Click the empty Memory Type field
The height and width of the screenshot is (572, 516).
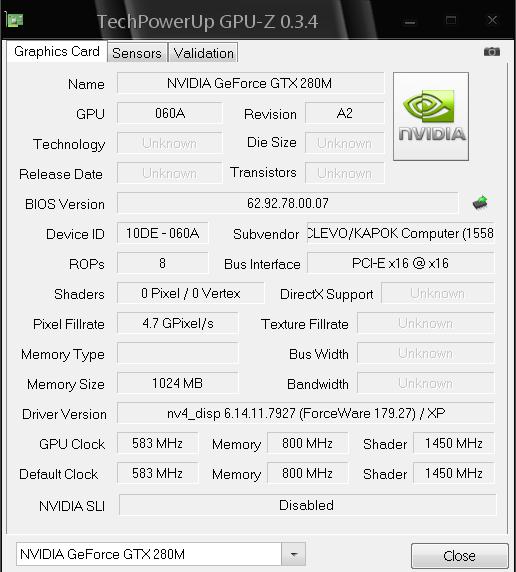point(178,353)
